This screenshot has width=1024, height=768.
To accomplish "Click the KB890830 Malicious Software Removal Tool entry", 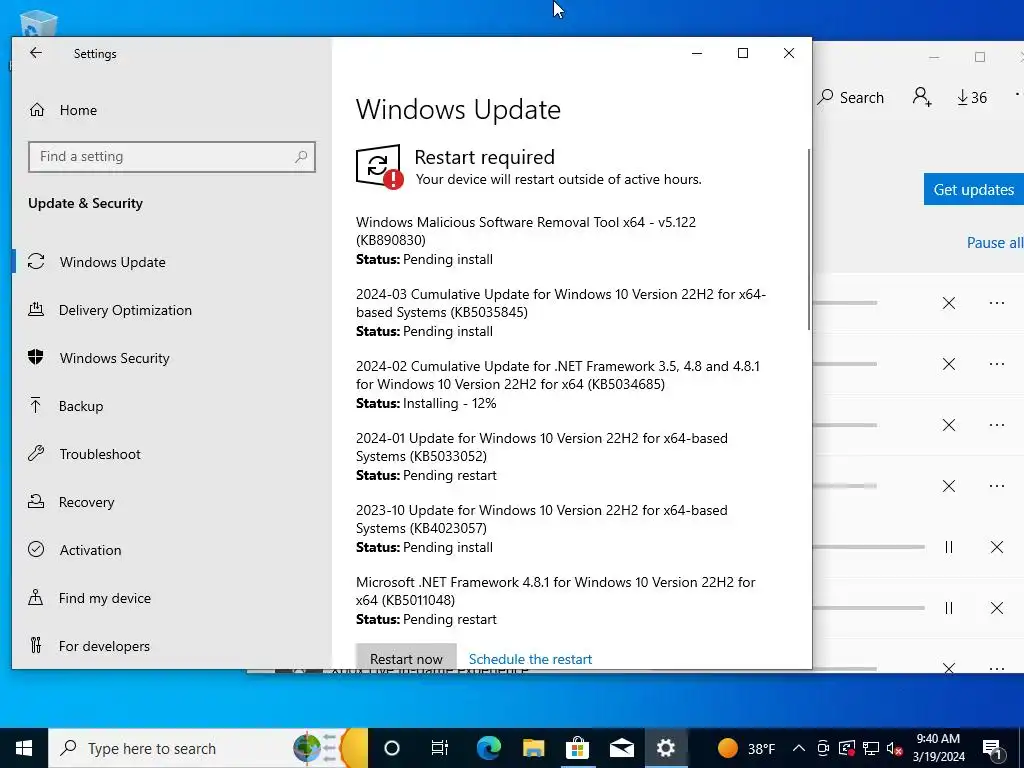I will coord(526,240).
